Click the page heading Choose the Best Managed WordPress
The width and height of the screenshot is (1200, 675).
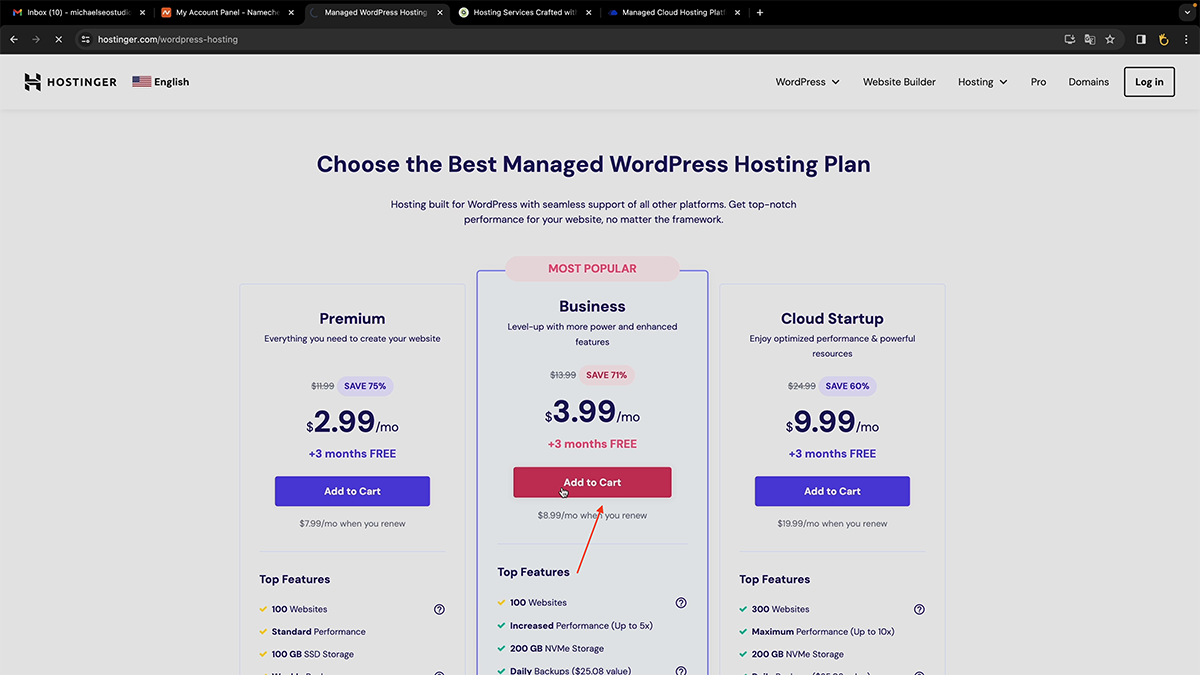click(x=593, y=164)
